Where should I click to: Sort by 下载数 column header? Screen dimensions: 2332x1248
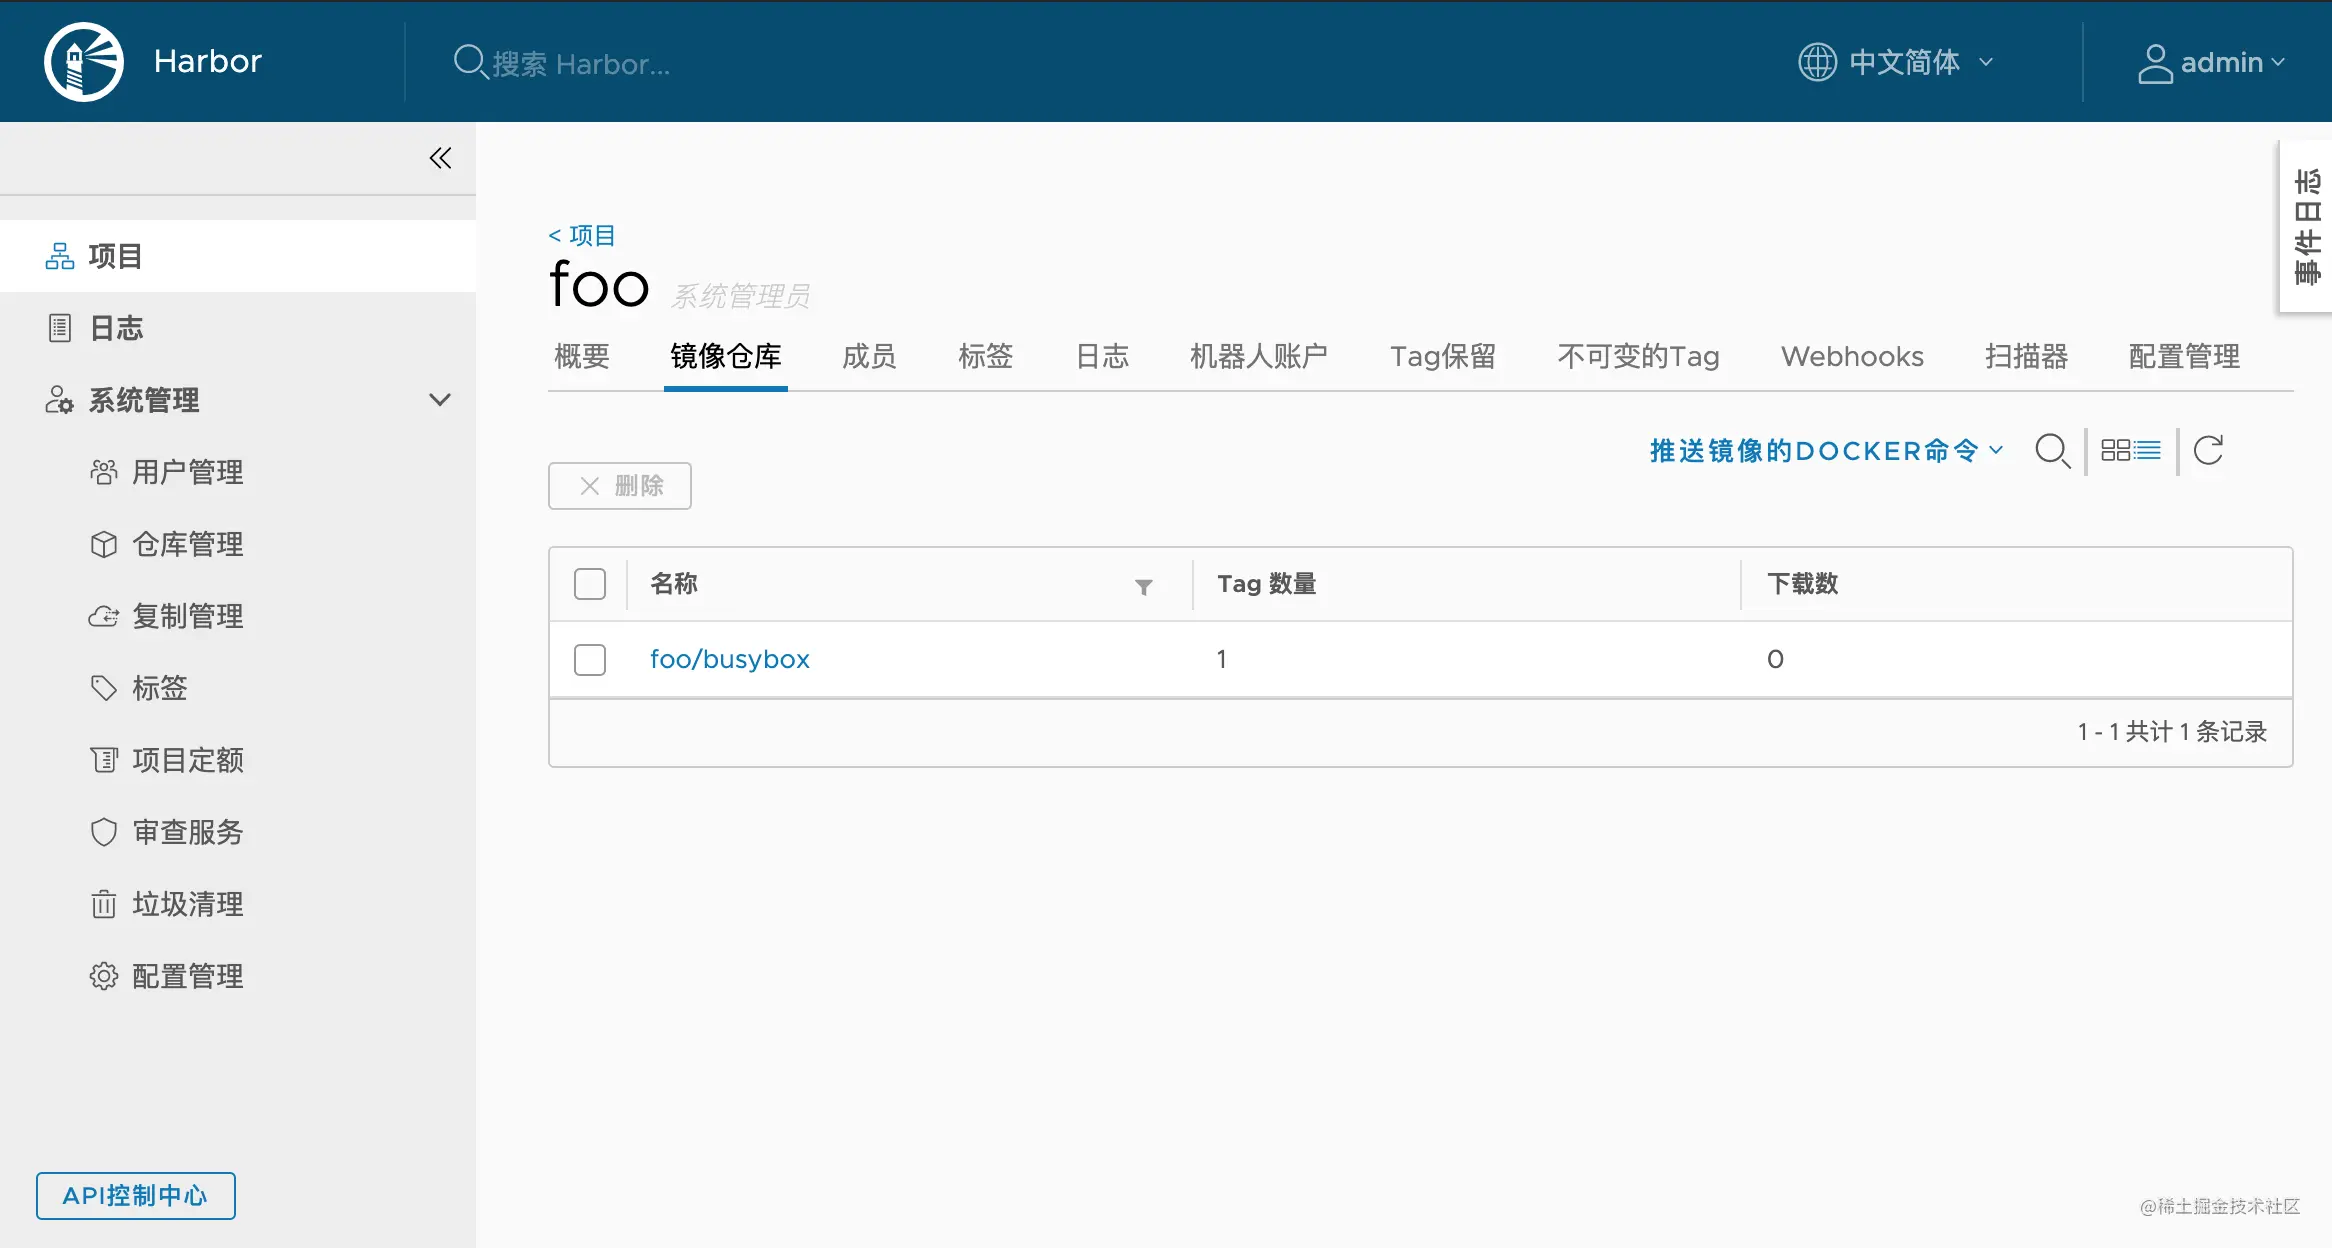1802,584
